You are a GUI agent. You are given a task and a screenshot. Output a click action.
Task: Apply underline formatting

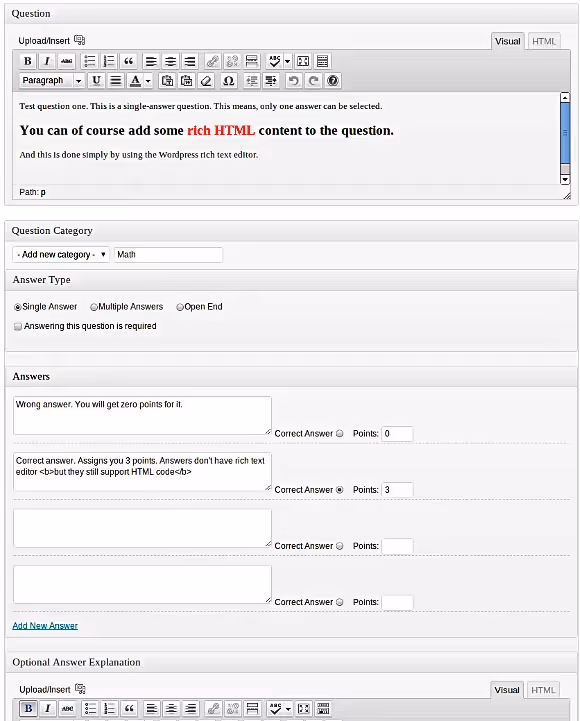[96, 81]
